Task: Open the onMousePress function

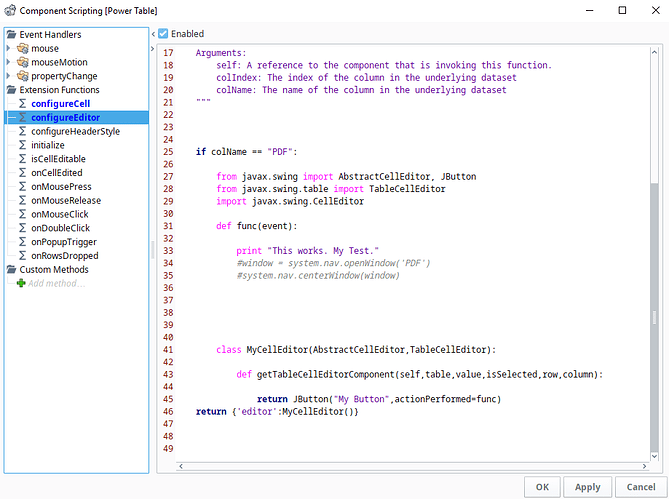Action: pyautogui.click(x=61, y=186)
